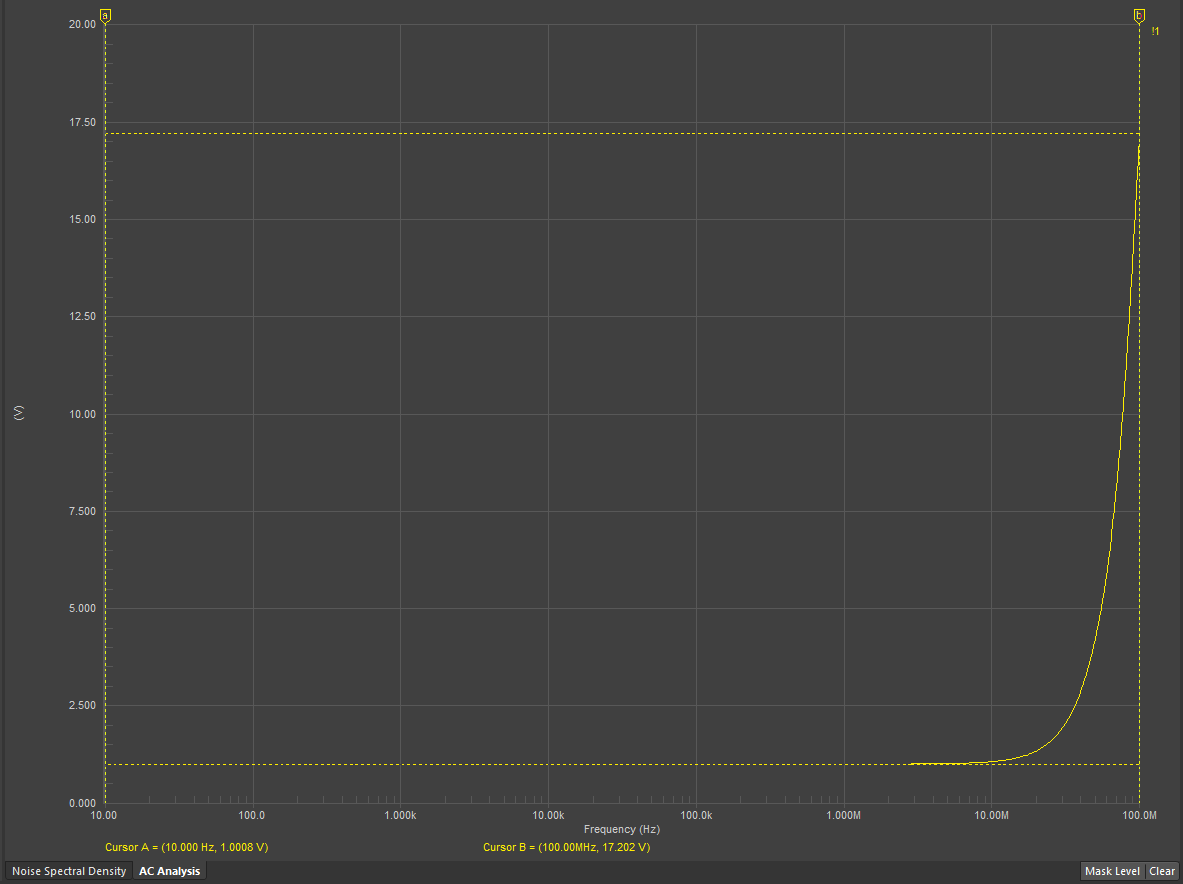Click the 1.000M x-axis frequency label
Viewport: 1183px width, 884px height.
[x=843, y=815]
